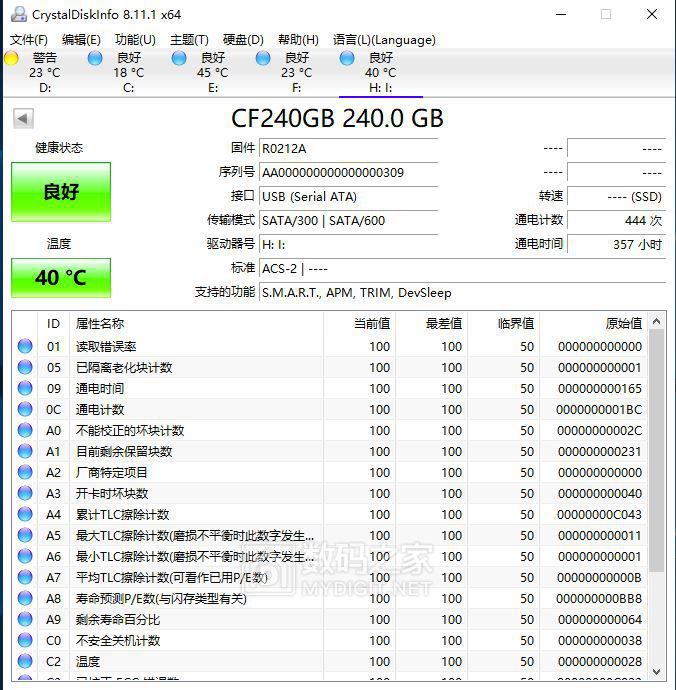Image resolution: width=676 pixels, height=690 pixels.
Task: Switch to disk E: at 45 °C
Action: (179, 58)
